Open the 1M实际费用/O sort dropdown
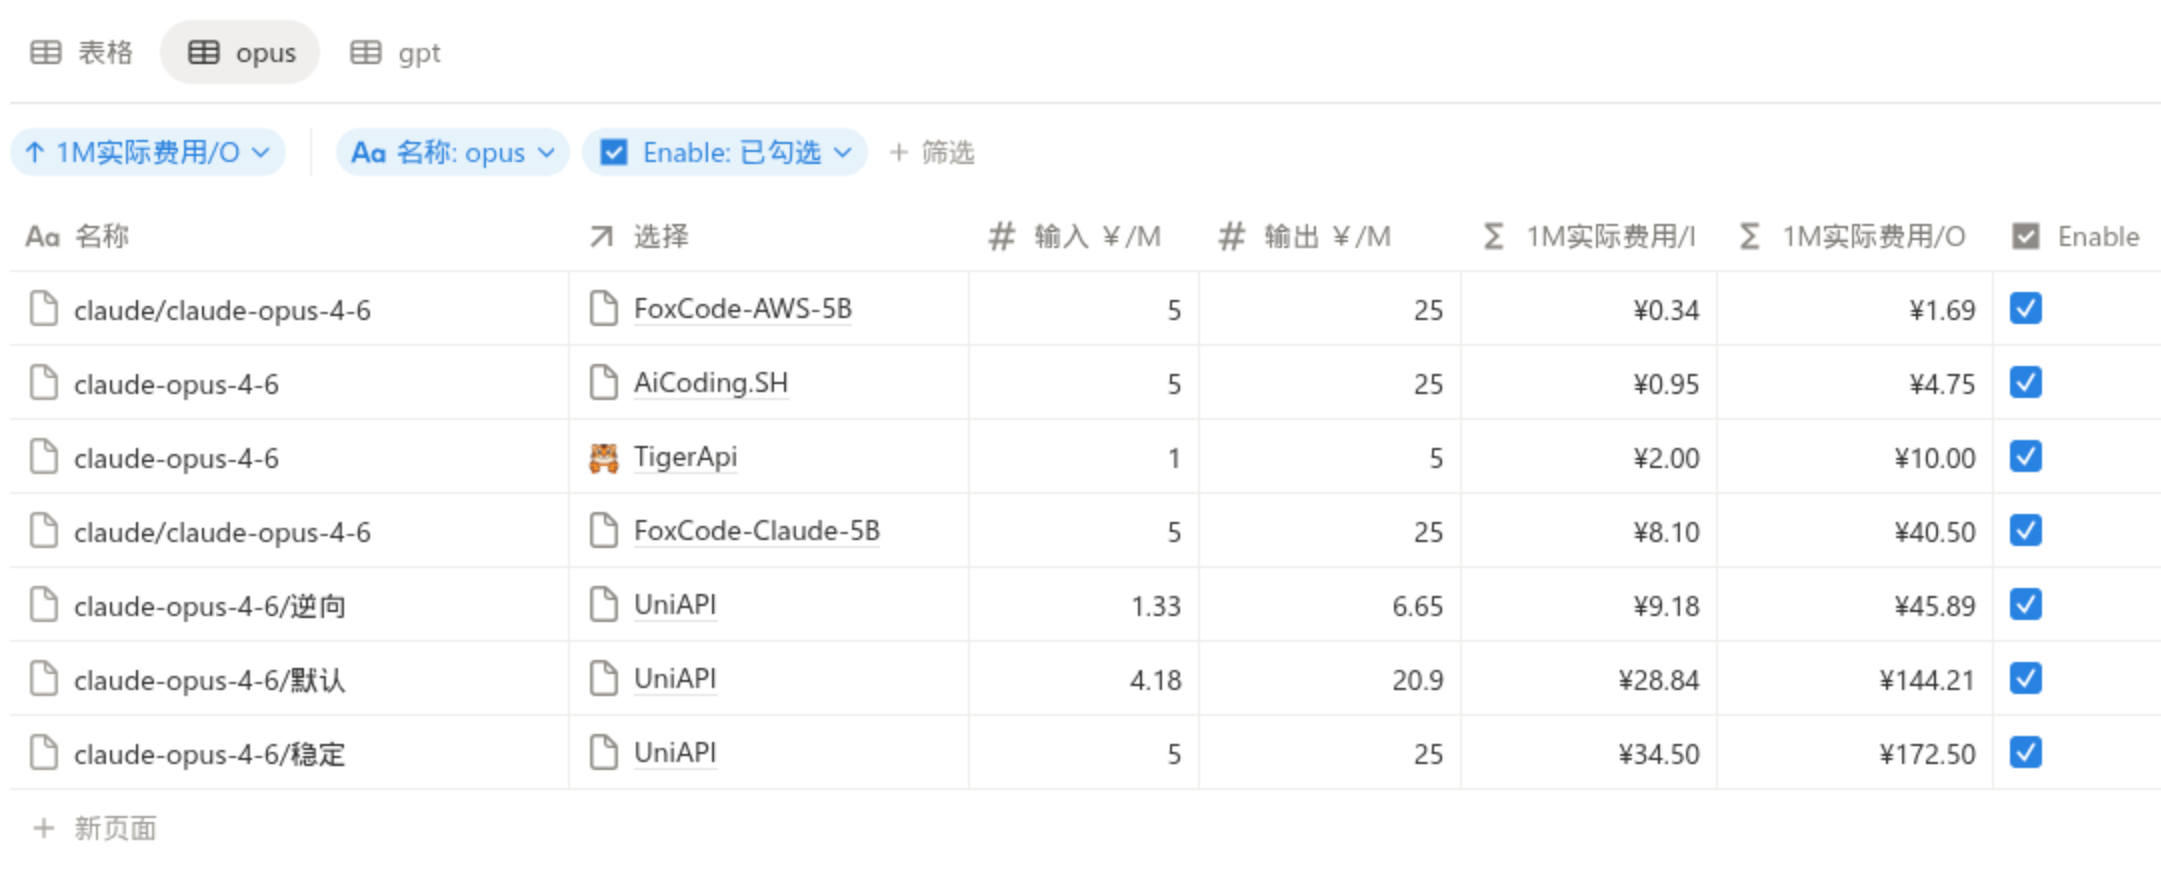The height and width of the screenshot is (894, 2161). [148, 153]
